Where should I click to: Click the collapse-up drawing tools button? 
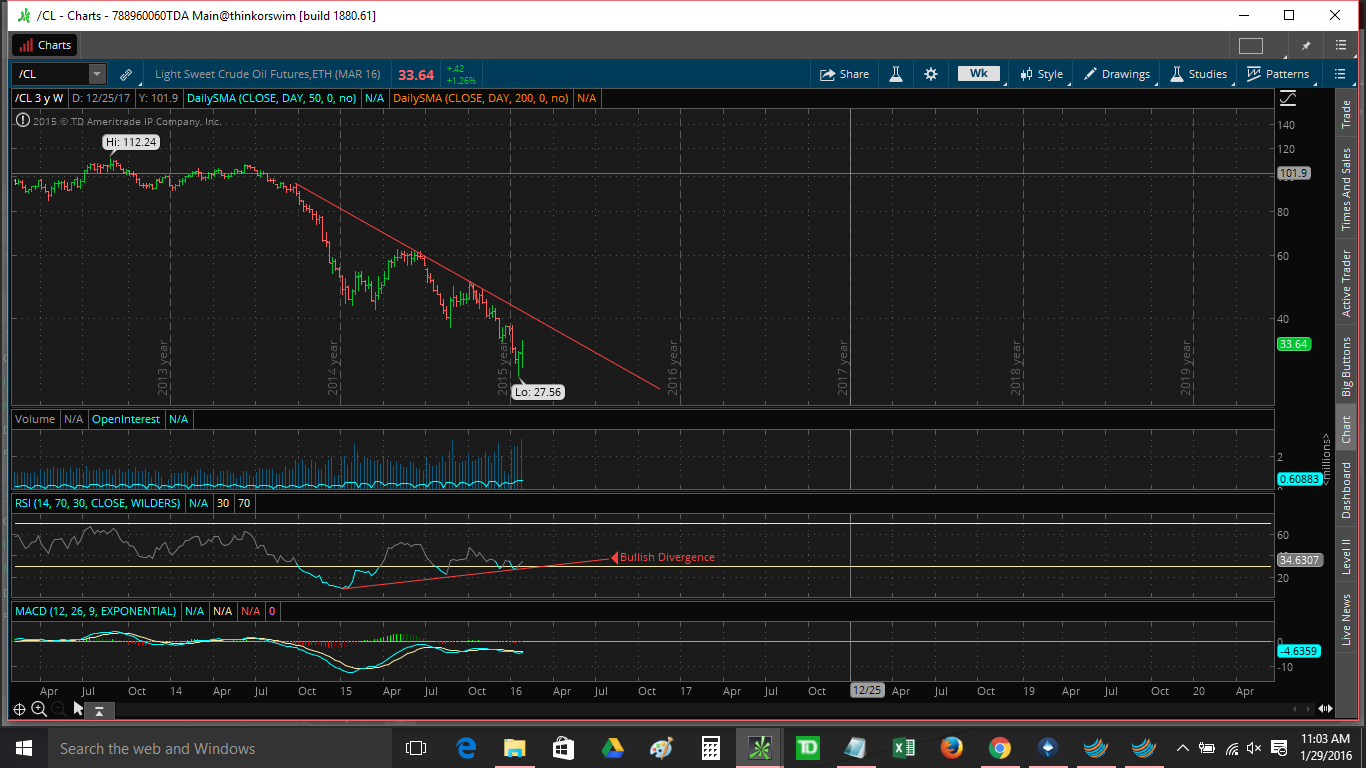click(x=100, y=710)
